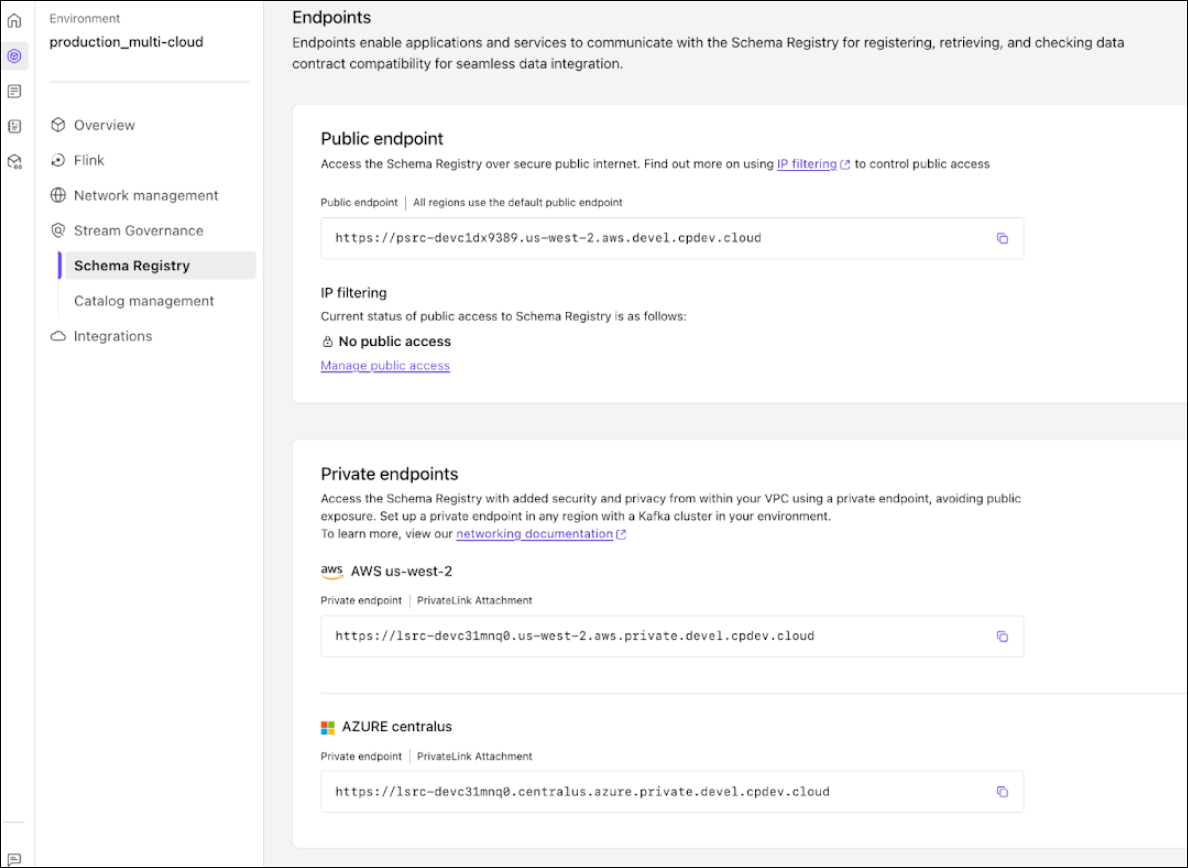Copy the AZURE centralus private endpoint
The image size is (1188, 868).
1002,791
